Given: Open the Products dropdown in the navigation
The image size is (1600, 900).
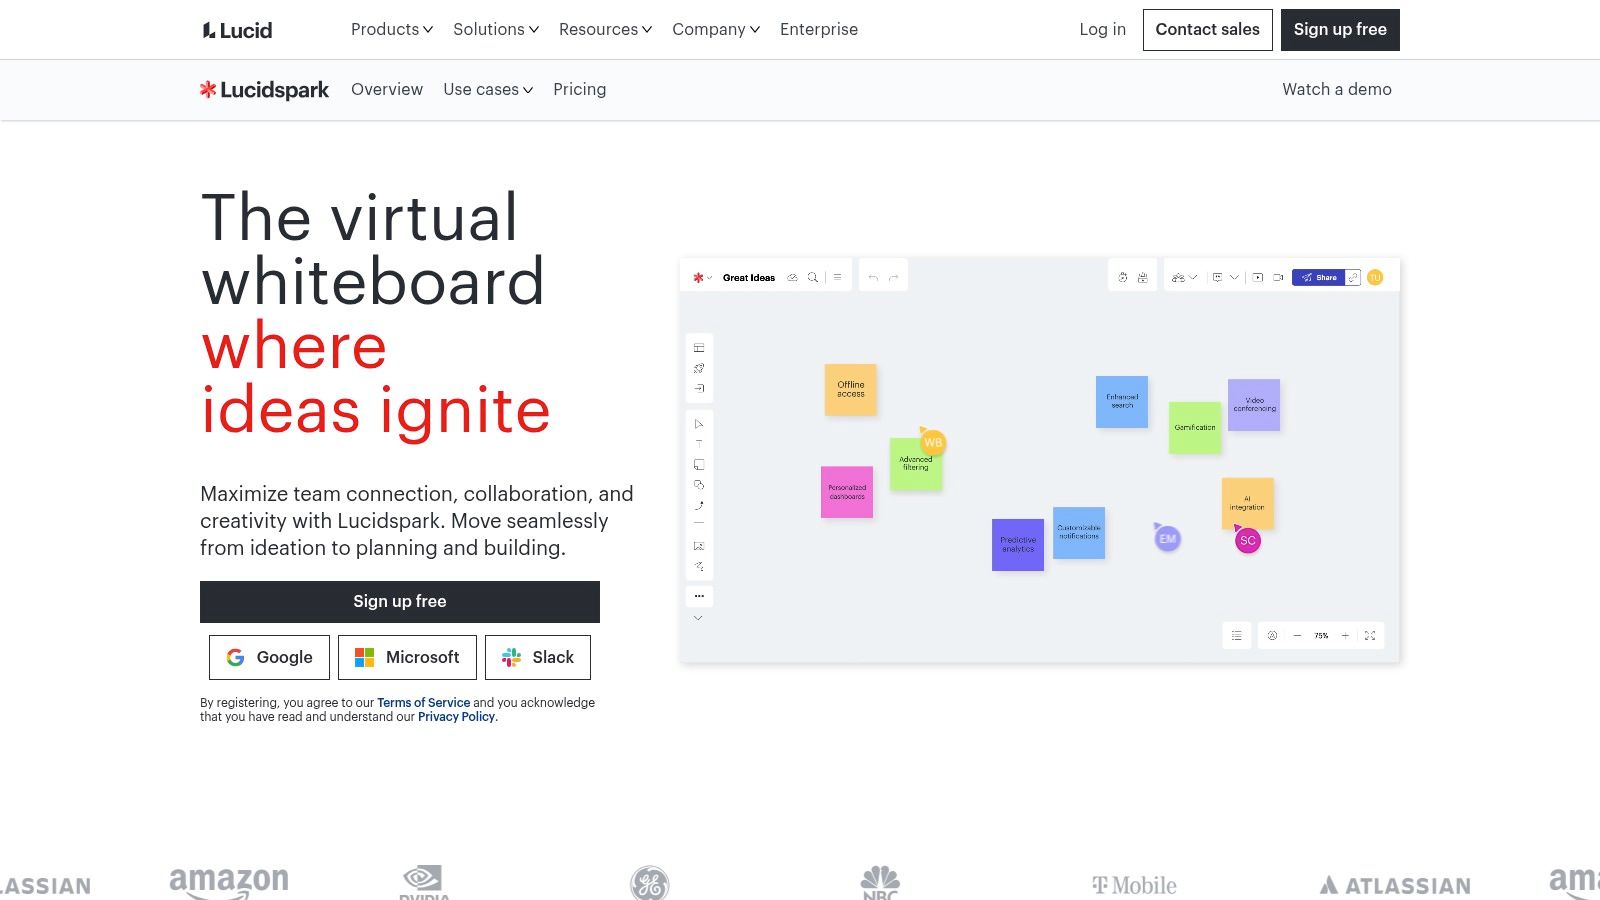Looking at the screenshot, I should click(x=390, y=29).
